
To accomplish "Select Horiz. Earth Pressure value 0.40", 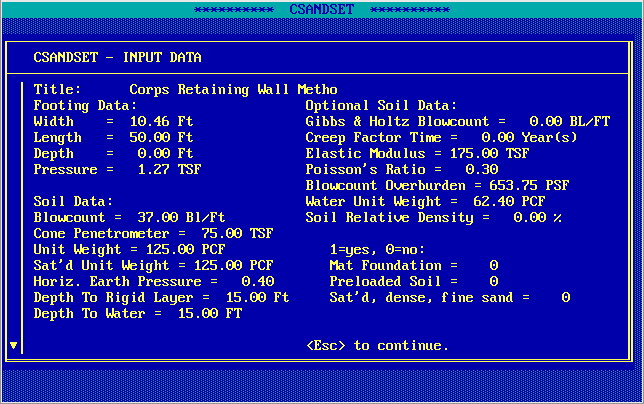I will [257, 281].
